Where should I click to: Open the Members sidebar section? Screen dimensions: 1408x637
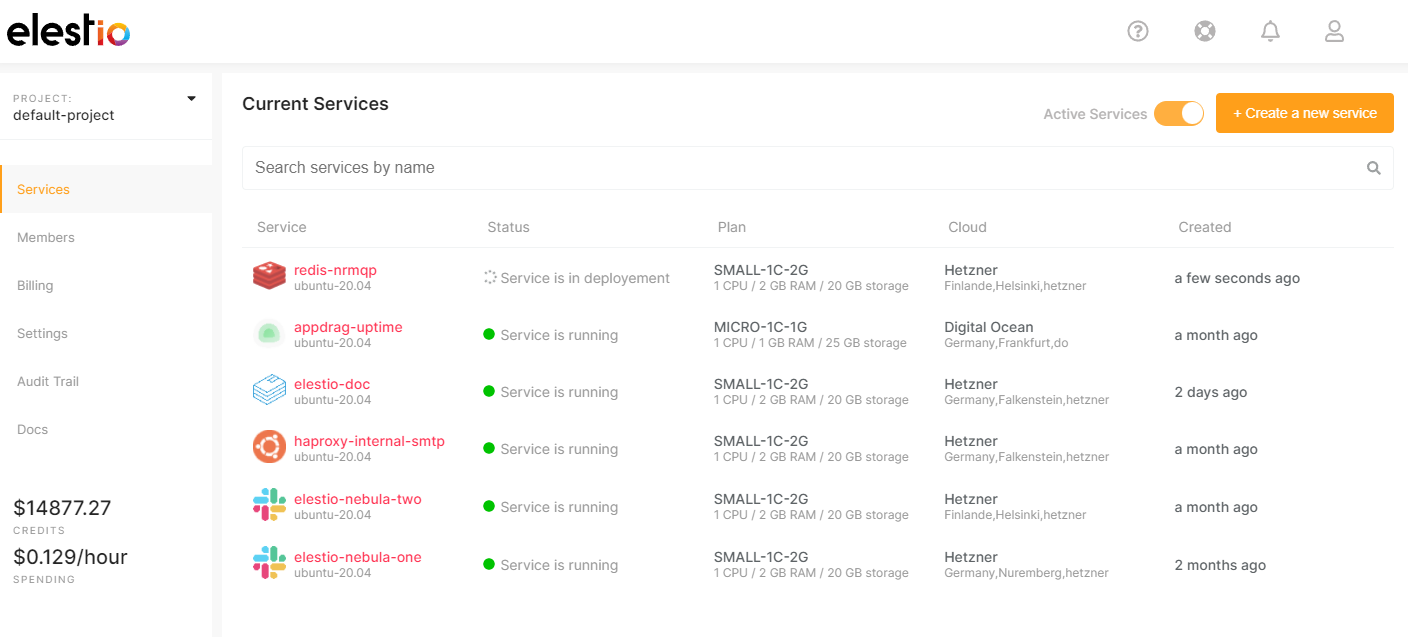(46, 238)
